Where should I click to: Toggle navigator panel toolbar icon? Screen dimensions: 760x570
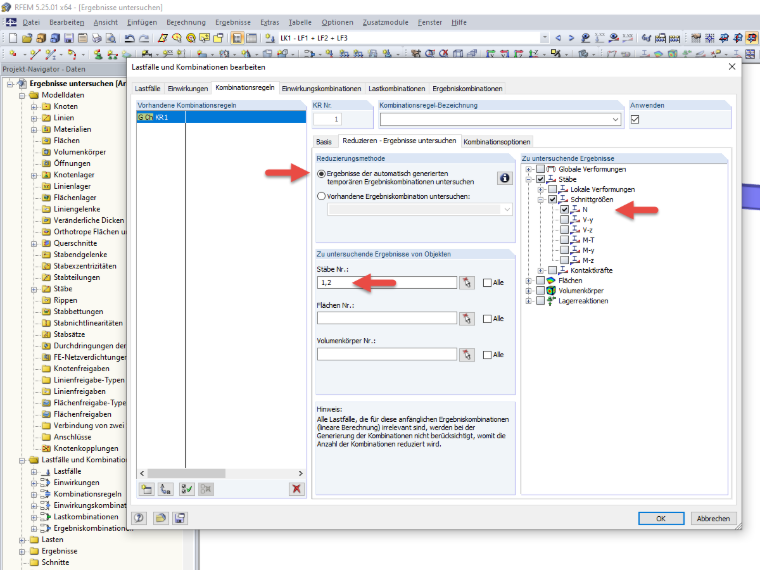[237, 38]
